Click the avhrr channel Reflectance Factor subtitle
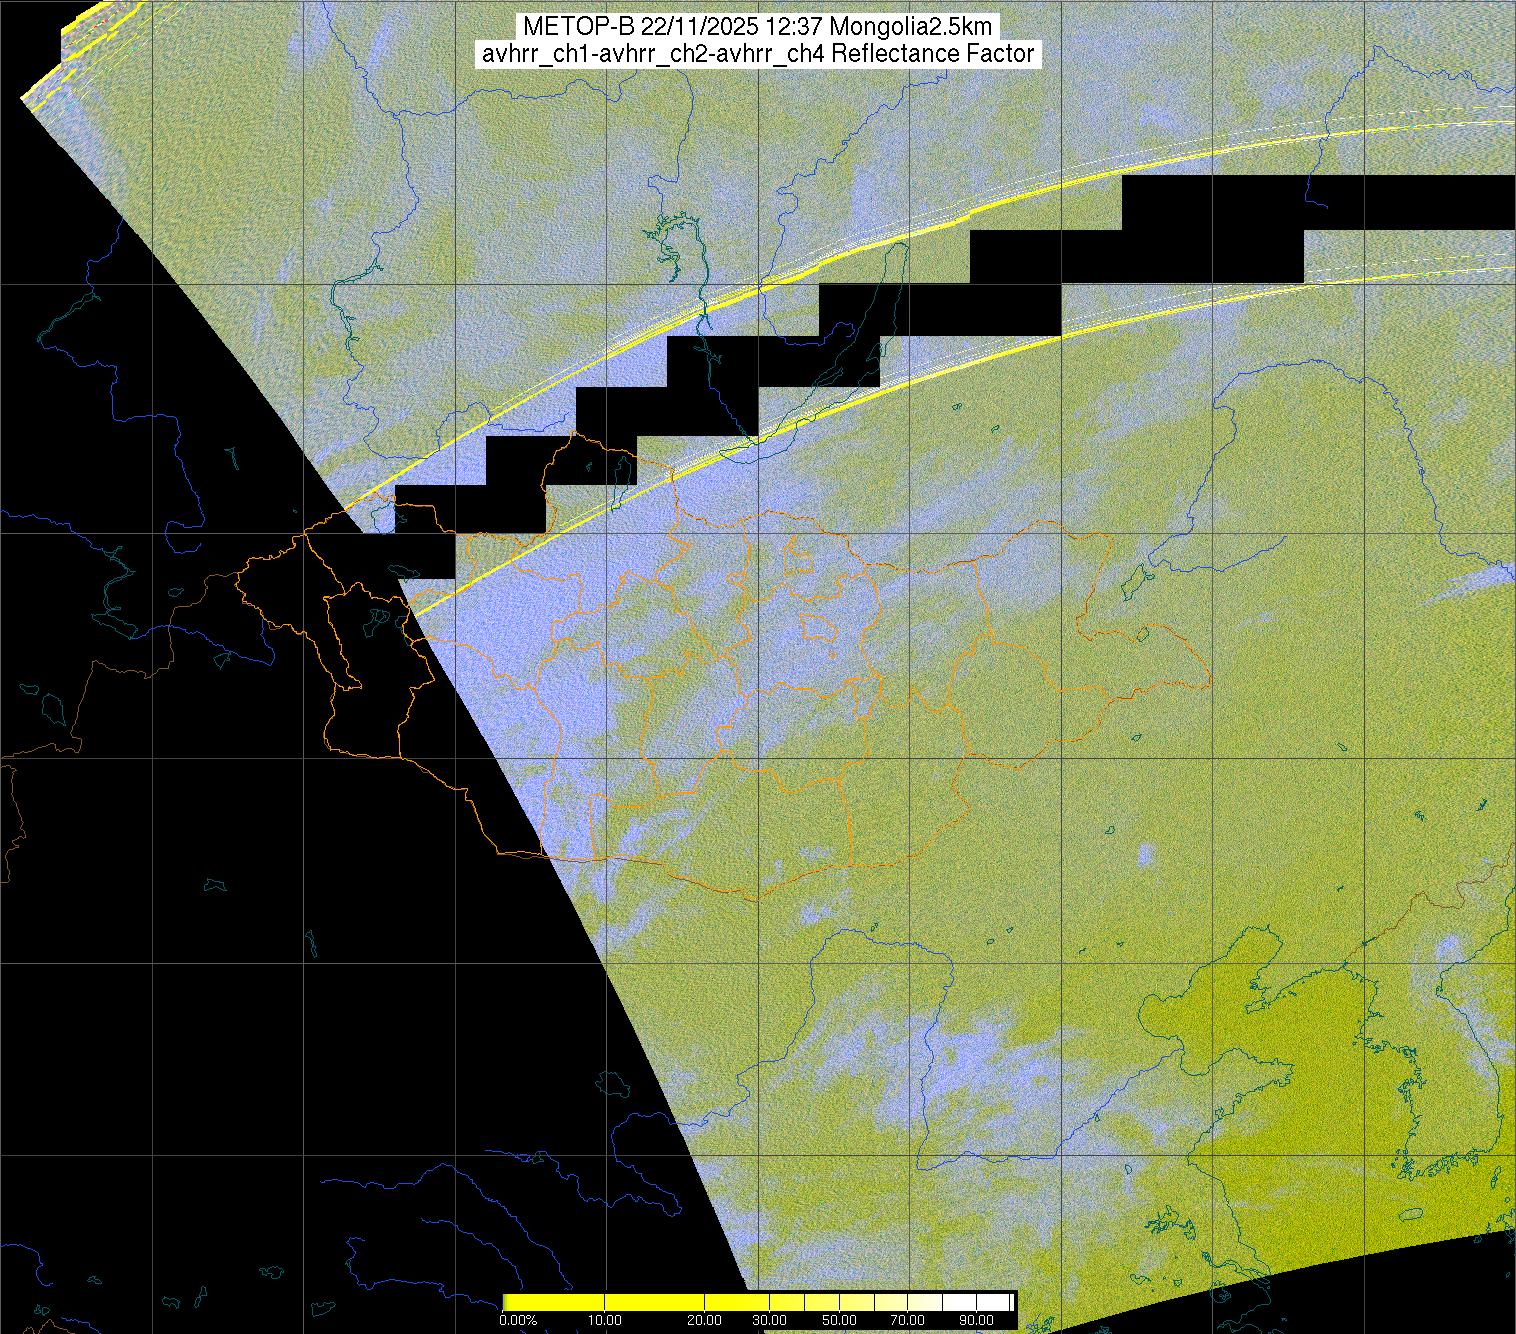Image resolution: width=1516 pixels, height=1334 pixels. point(757,54)
